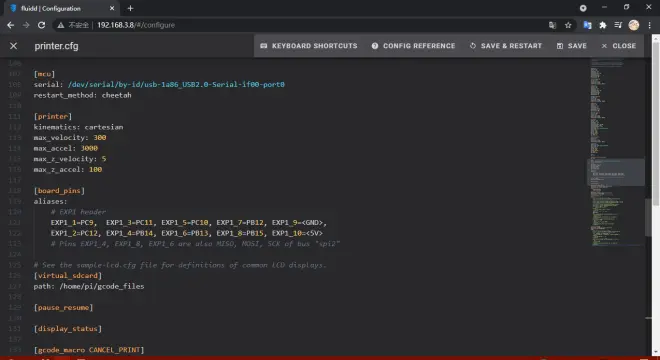Go forward with browser forward arrow
This screenshot has width=660, height=360.
pyautogui.click(x=26, y=25)
